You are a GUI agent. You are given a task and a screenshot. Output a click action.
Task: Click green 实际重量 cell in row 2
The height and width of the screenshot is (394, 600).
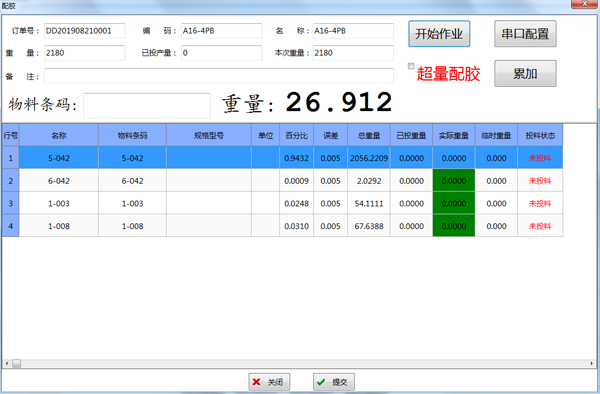click(x=454, y=181)
